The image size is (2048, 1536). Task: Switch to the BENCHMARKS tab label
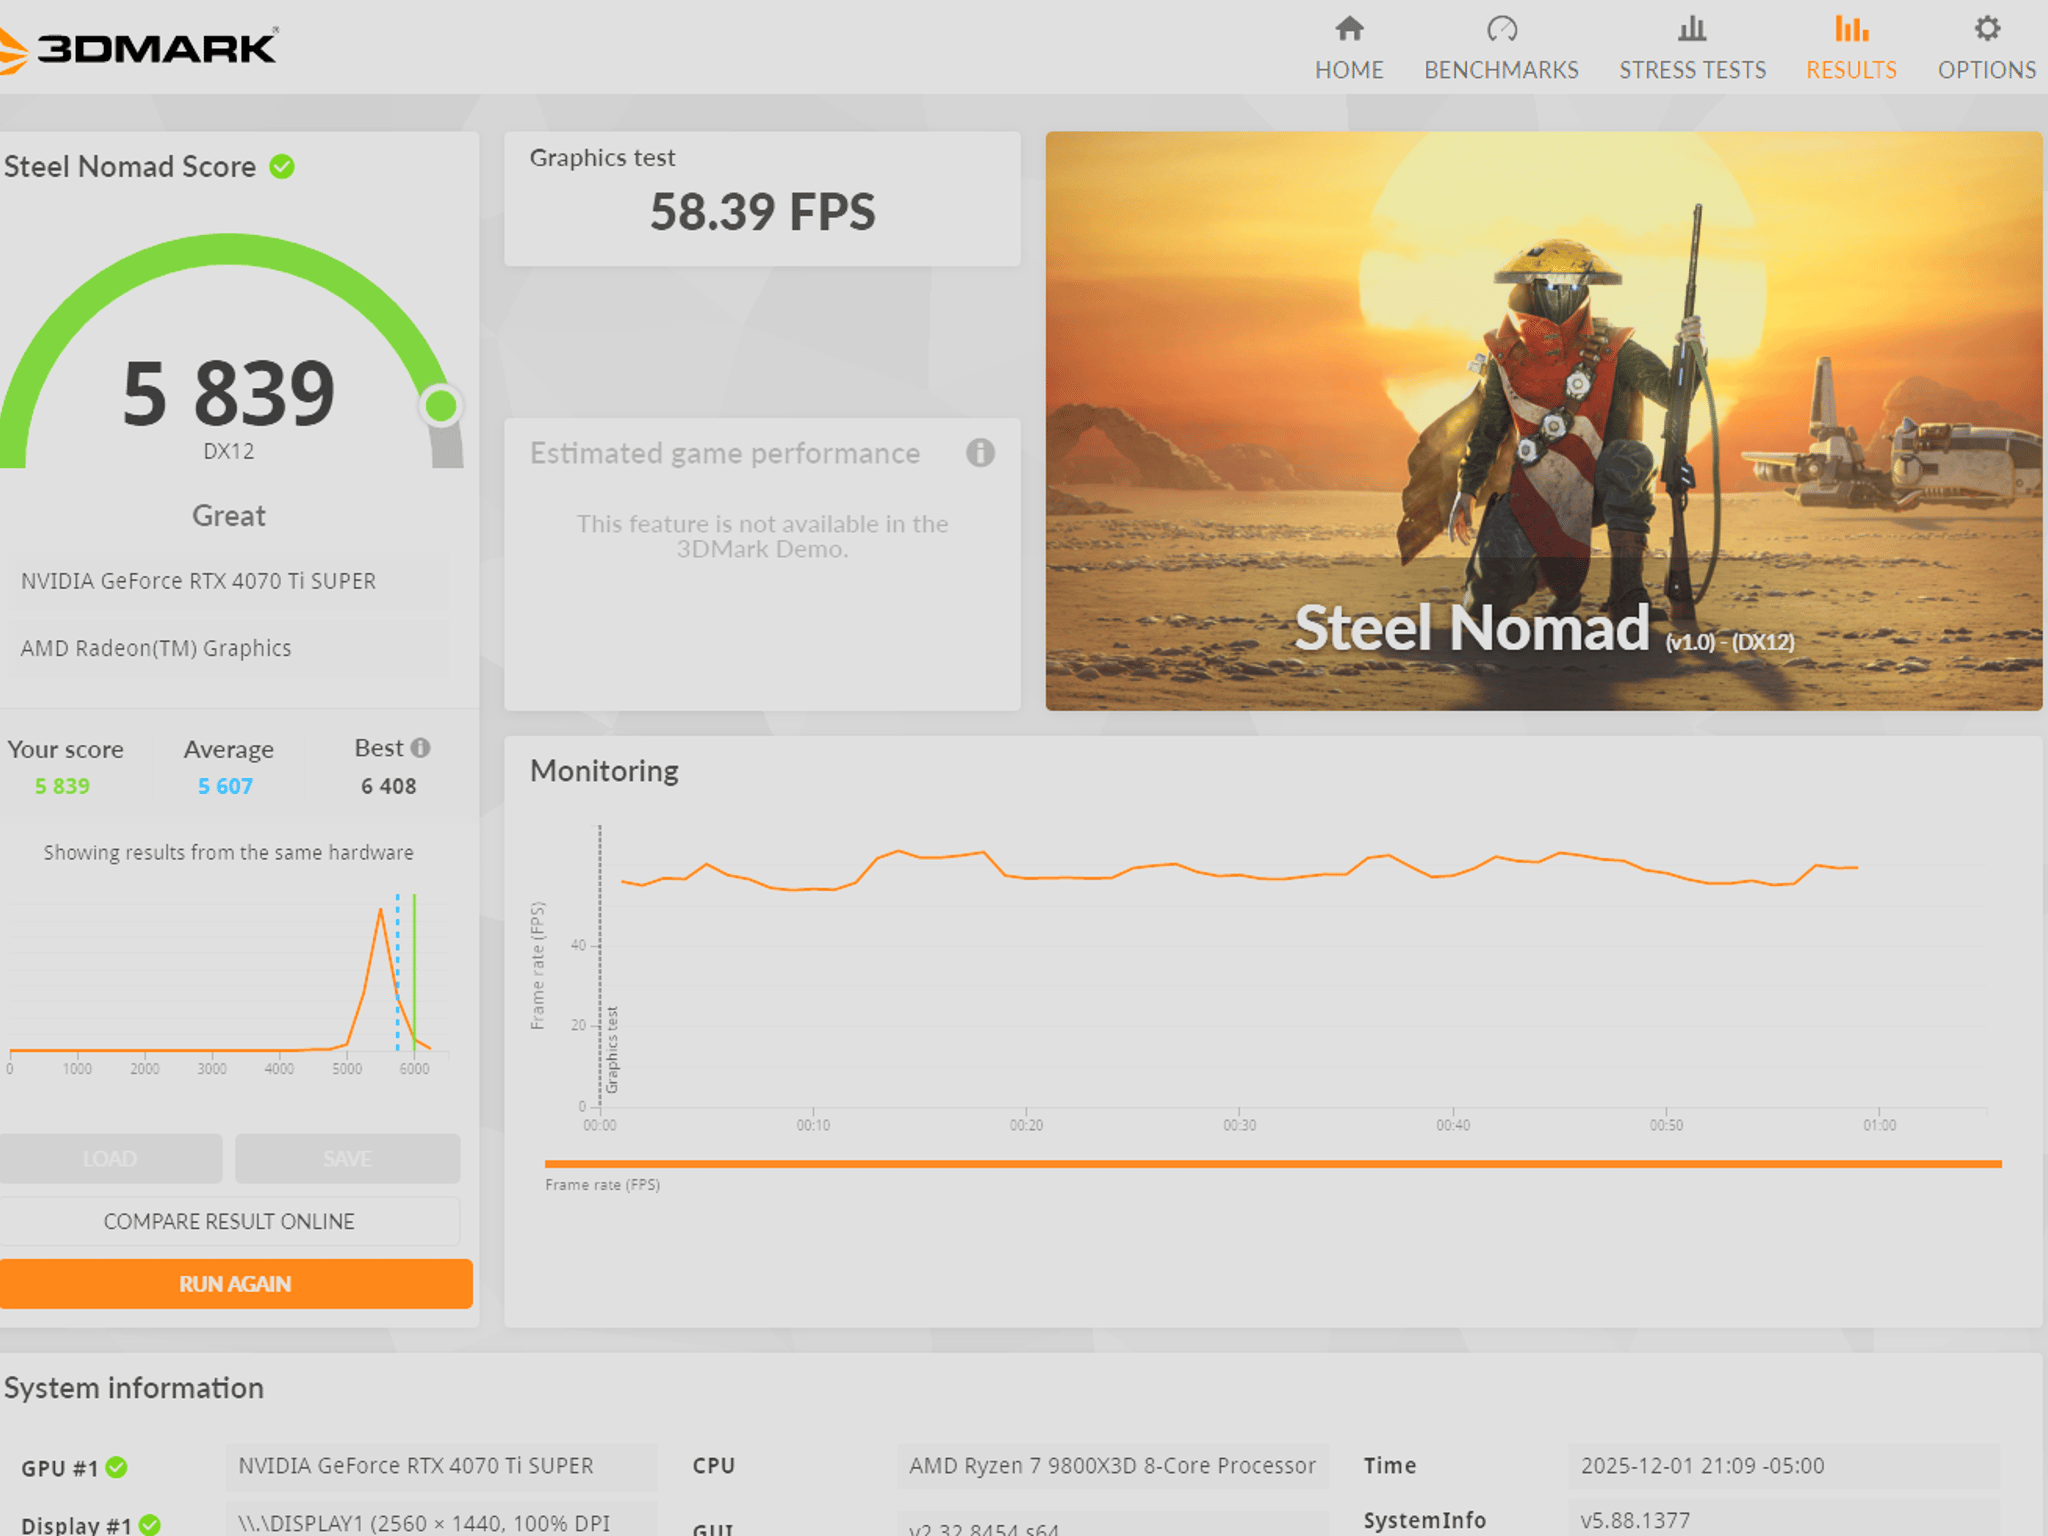point(1501,70)
